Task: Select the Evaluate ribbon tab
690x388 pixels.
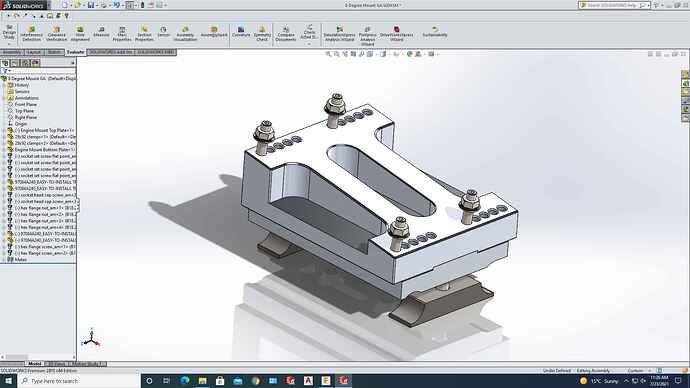Action: (75, 52)
